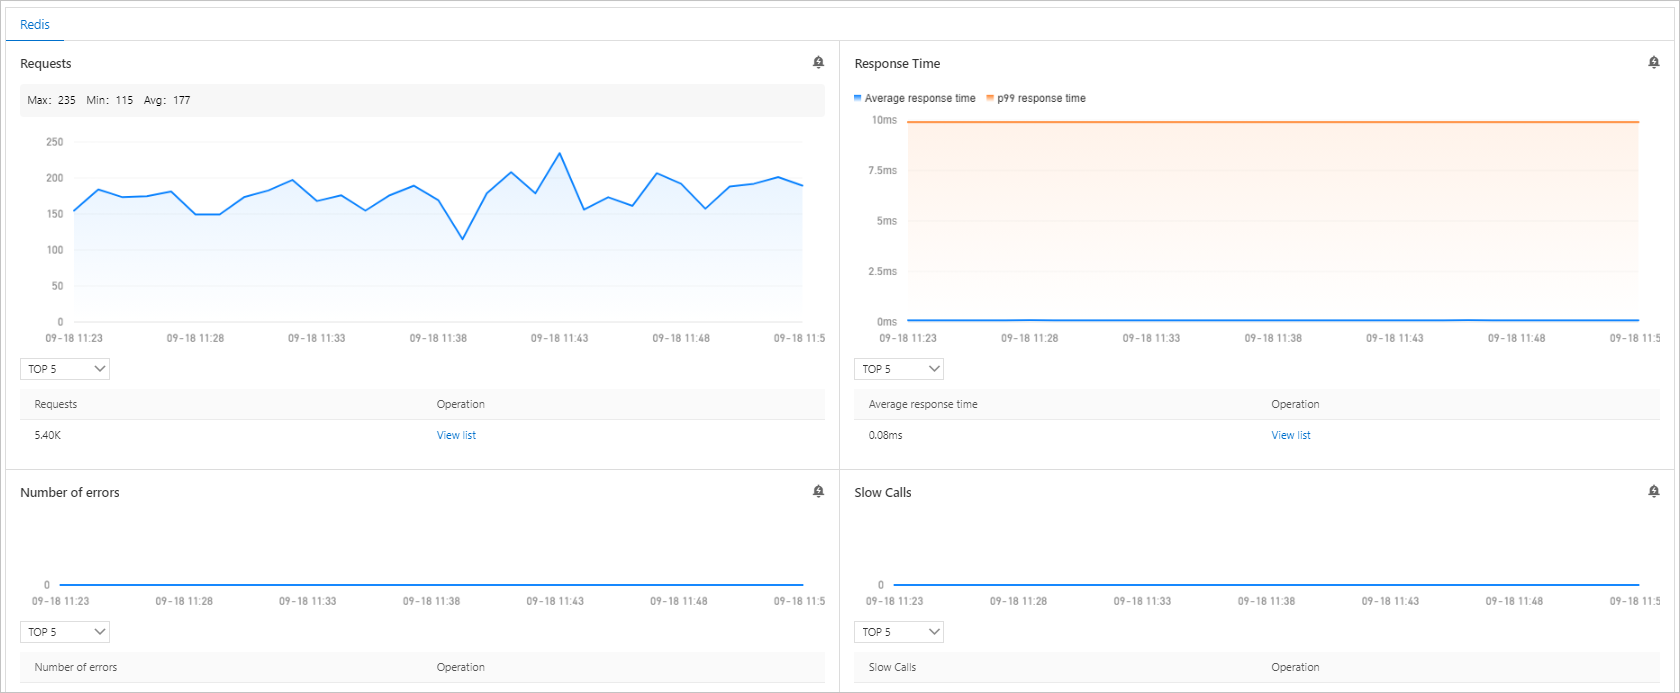Image resolution: width=1680 pixels, height=693 pixels.
Task: Click the Average response time column header
Action: coord(923,404)
